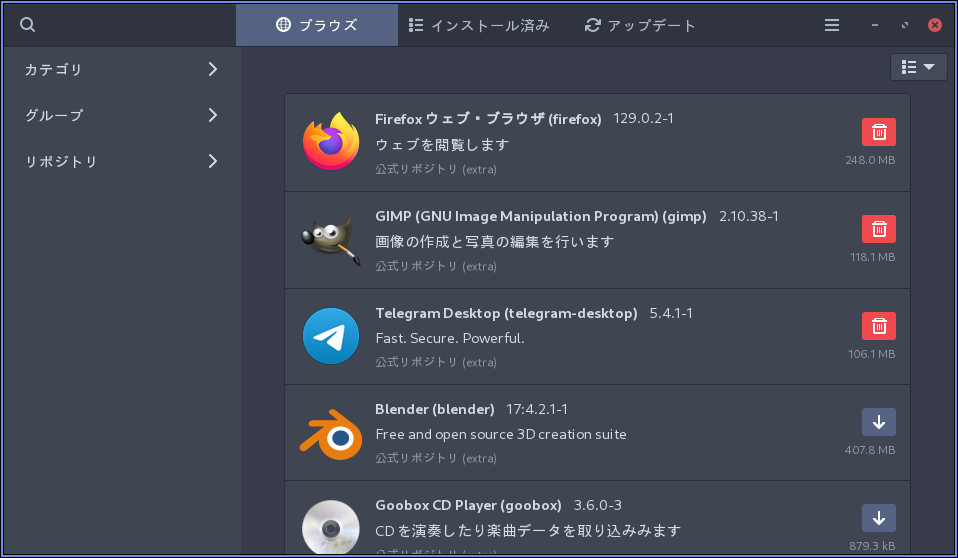
Task: Select the Blender (blender) title text
Action: coord(435,409)
